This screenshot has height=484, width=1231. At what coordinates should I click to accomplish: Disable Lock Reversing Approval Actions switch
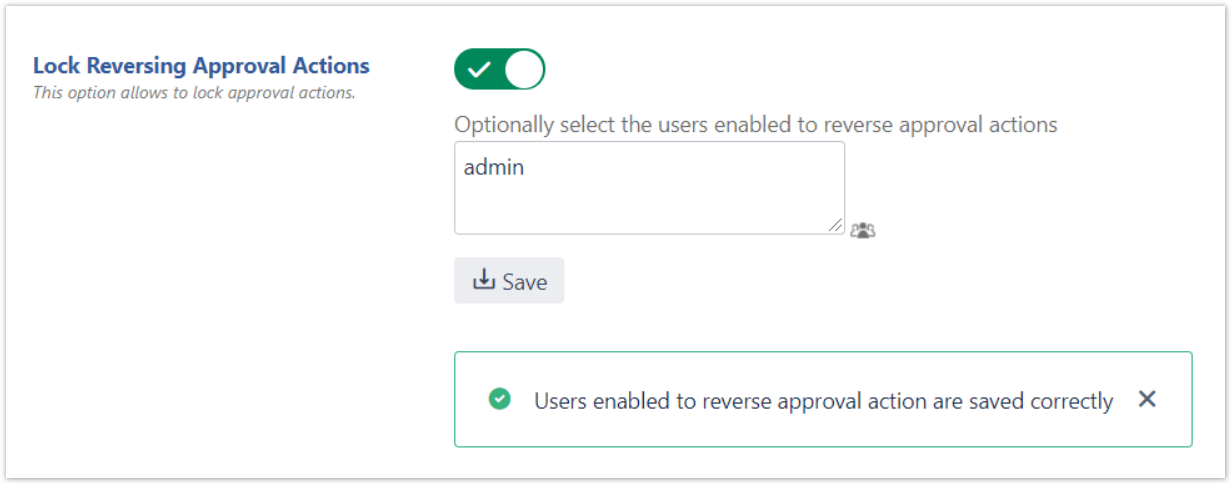coord(499,70)
